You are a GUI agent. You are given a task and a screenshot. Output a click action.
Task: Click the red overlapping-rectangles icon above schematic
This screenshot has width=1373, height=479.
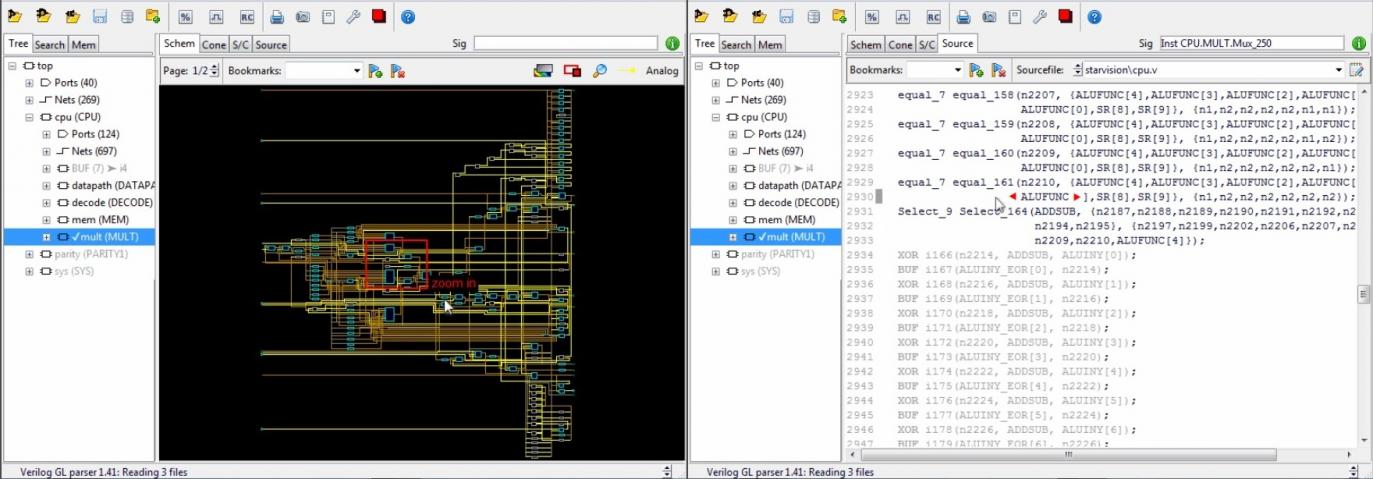572,71
